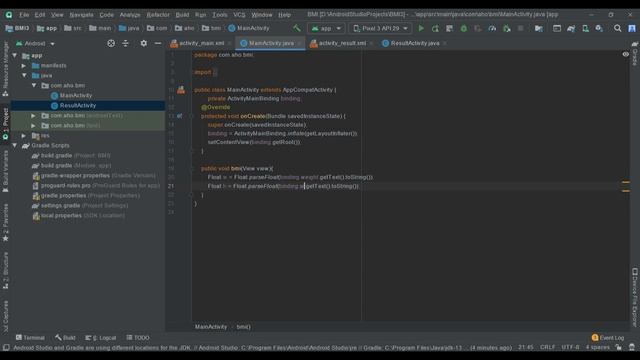640x360 pixels.
Task: Run the app with green play button
Action: click(x=421, y=28)
